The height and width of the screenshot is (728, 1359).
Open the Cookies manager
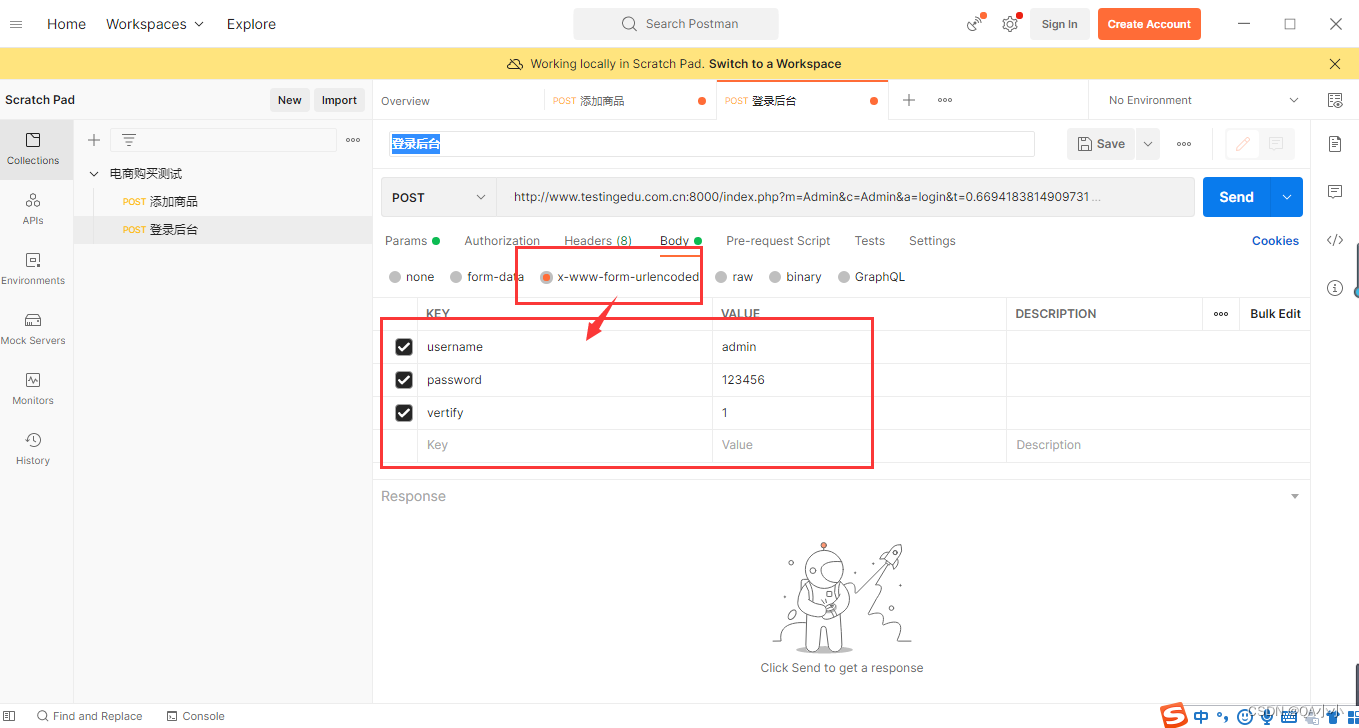click(1275, 240)
